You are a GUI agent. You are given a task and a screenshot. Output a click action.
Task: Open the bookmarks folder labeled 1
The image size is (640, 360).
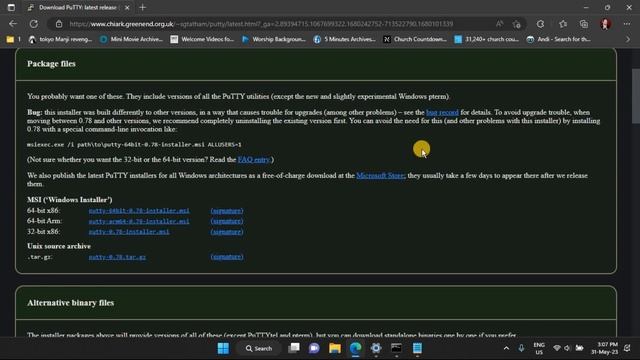point(13,39)
